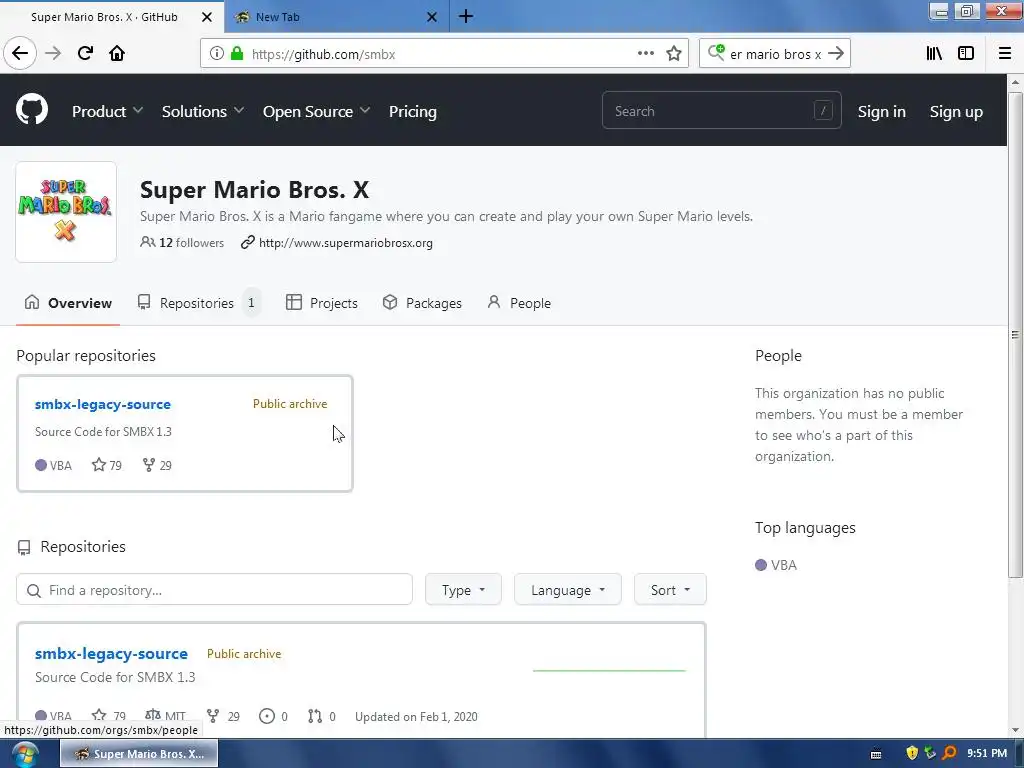Image resolution: width=1024 pixels, height=768 pixels.
Task: Click the 9:51 PM taskbar clock
Action: pos(987,753)
